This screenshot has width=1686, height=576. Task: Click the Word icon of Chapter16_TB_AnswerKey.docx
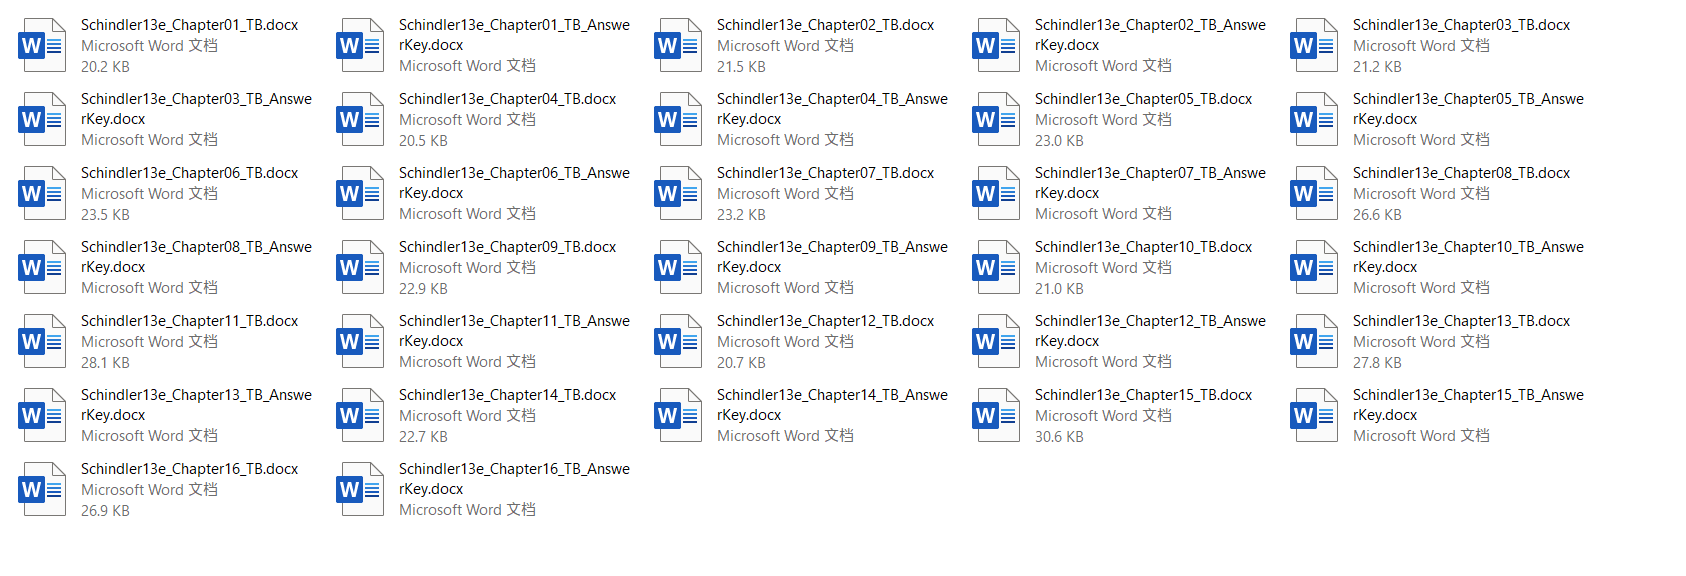coord(360,489)
